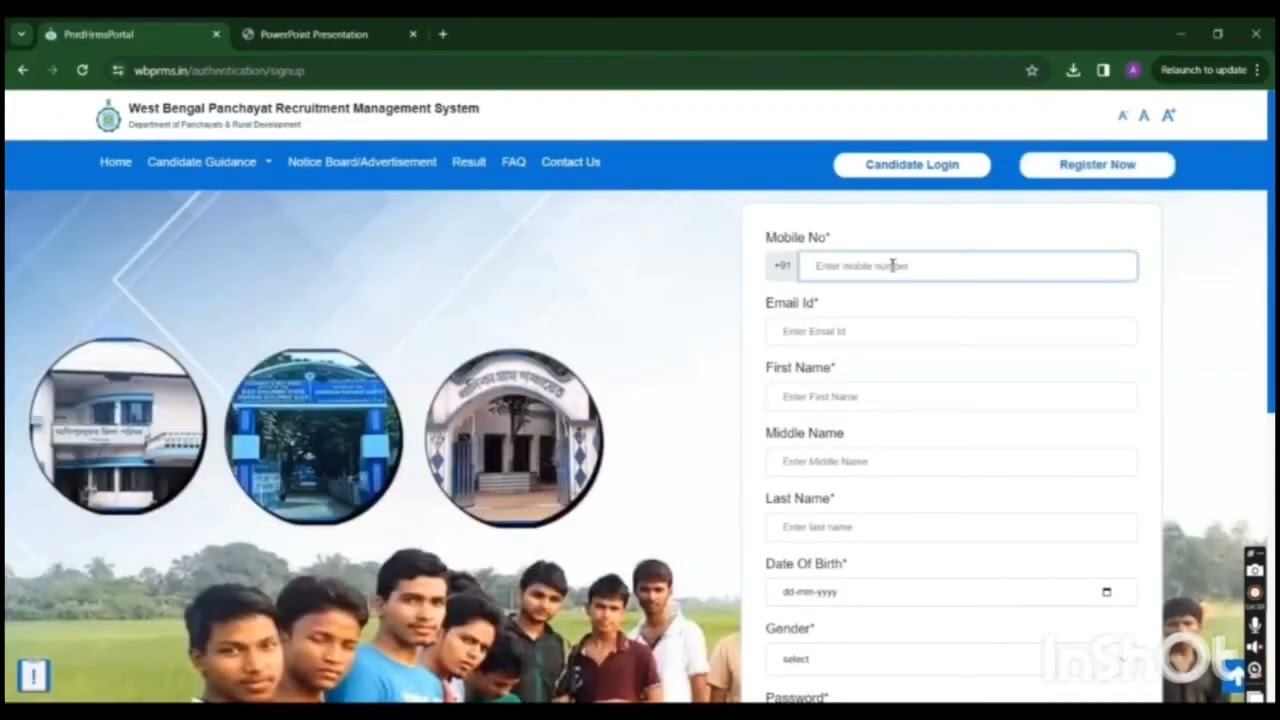The width and height of the screenshot is (1280, 720).
Task: Click the site title West Bengal Panchayat Recruitment
Action: click(x=304, y=108)
